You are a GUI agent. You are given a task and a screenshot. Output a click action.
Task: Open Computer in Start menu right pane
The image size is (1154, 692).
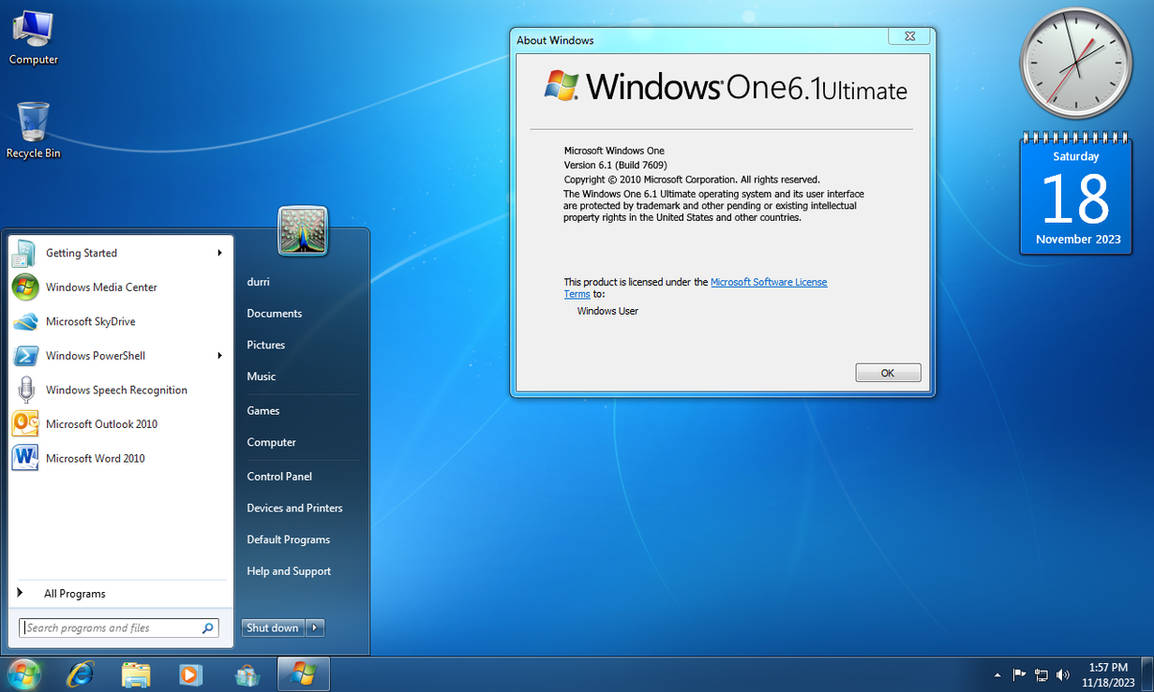click(271, 442)
